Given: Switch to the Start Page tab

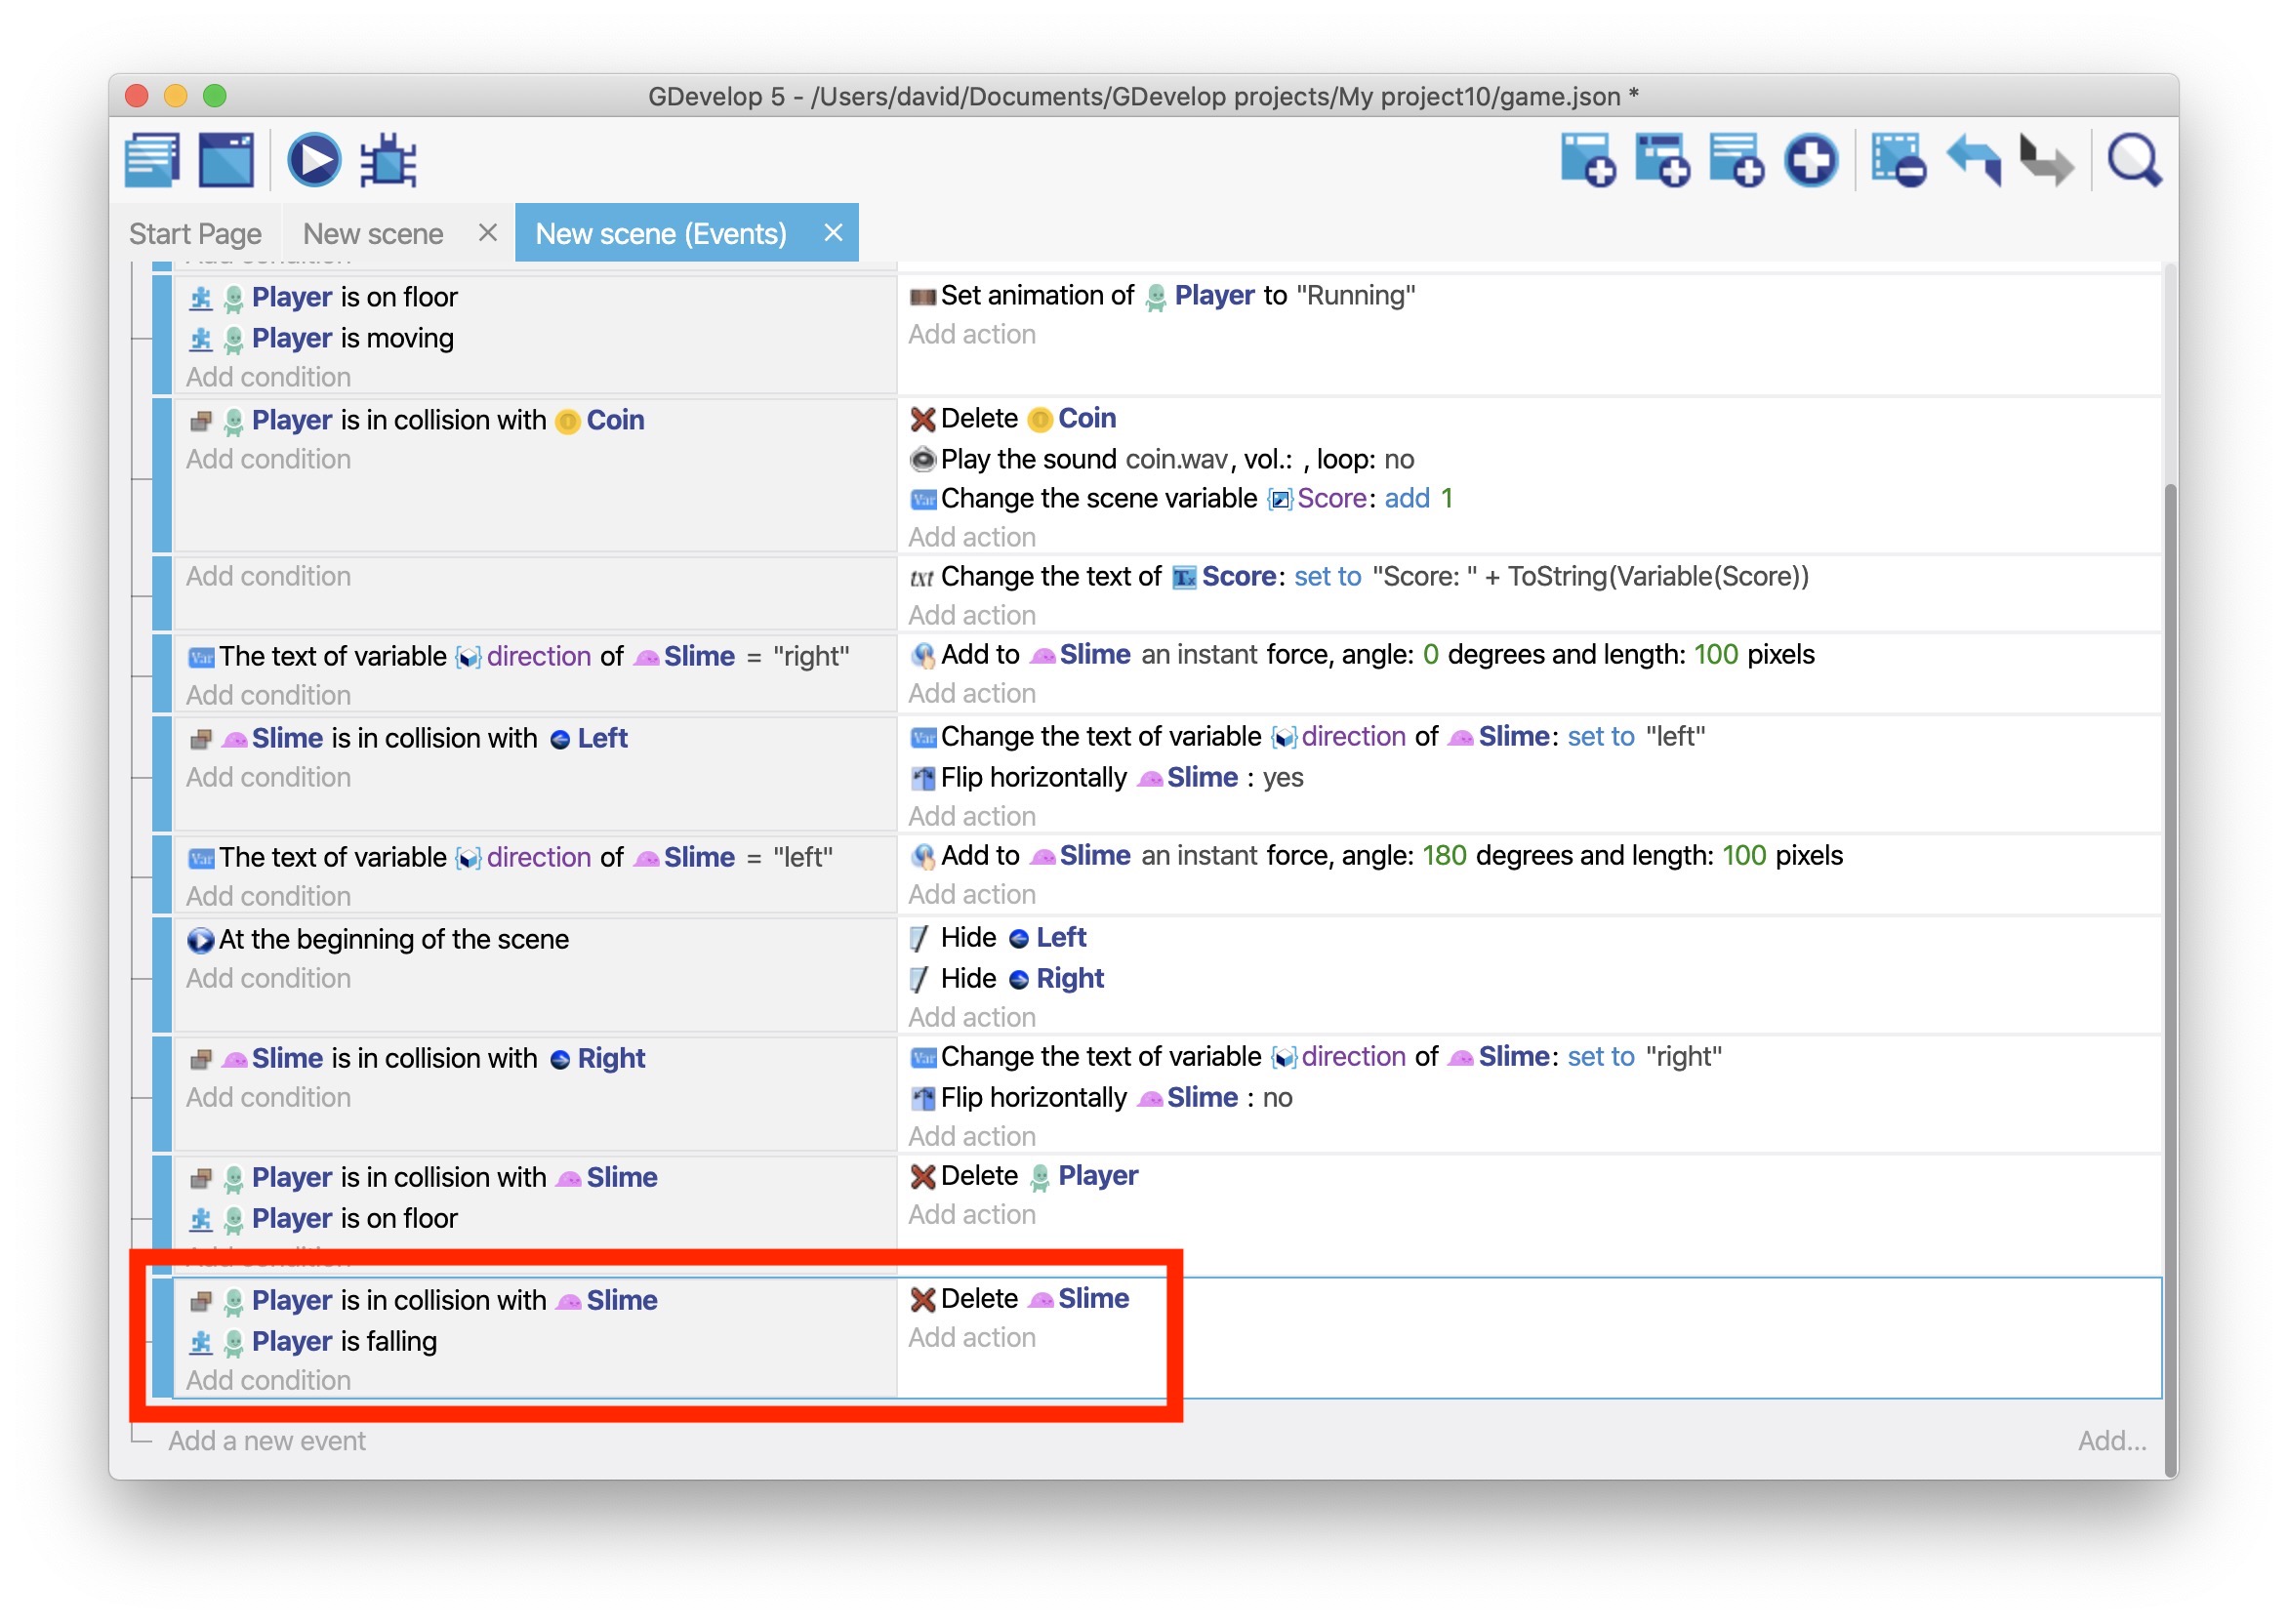Looking at the screenshot, I should (195, 234).
